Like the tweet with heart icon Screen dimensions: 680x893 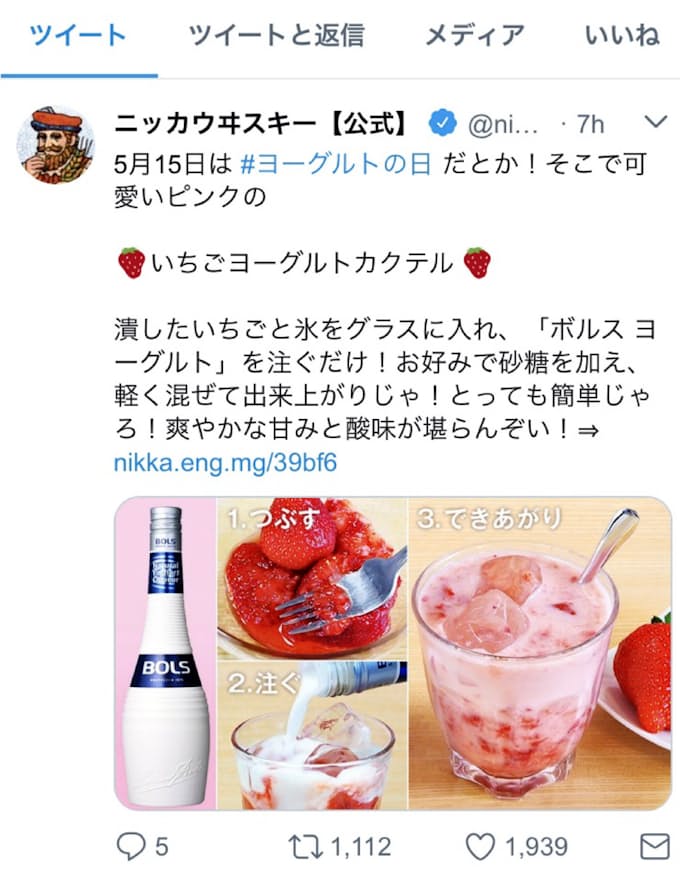480,847
